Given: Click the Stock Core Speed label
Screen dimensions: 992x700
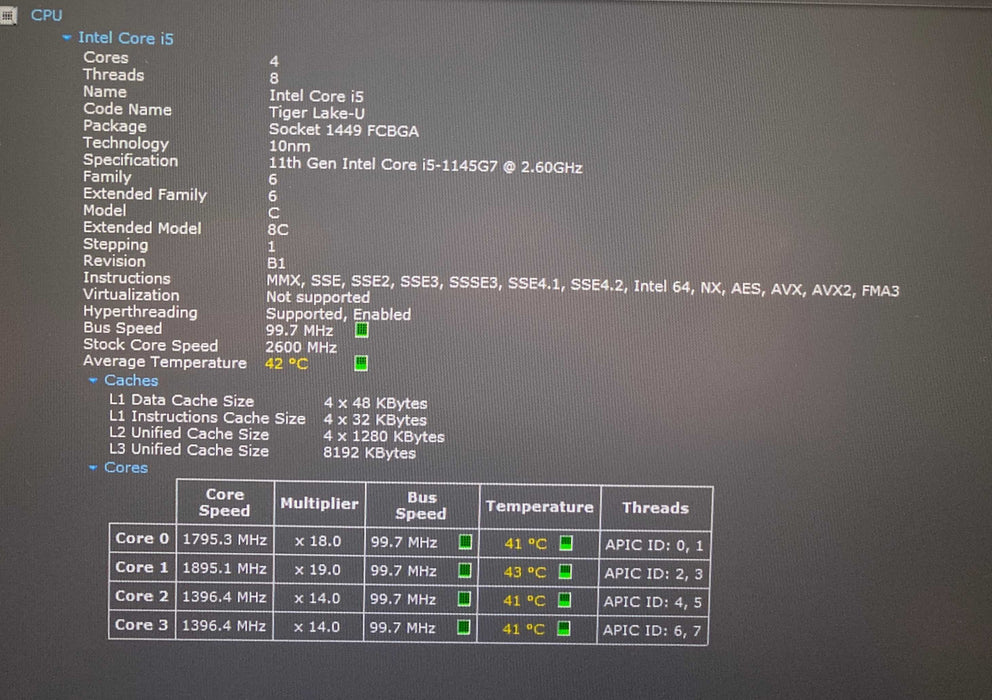Looking at the screenshot, I should point(151,346).
